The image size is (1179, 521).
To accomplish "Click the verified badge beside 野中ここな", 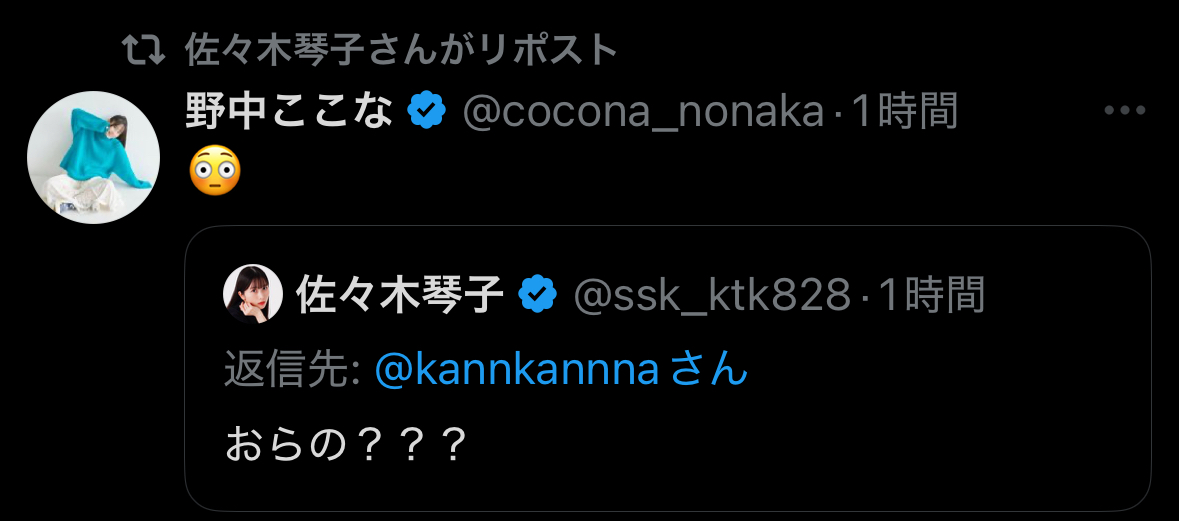I will click(427, 112).
